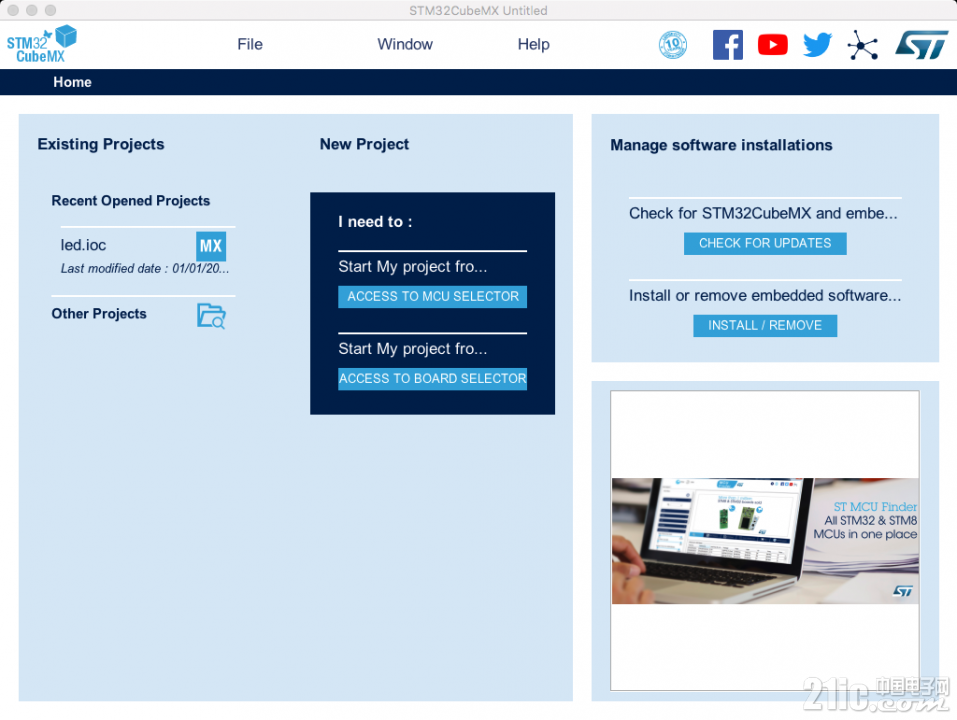Open the Facebook page icon

click(728, 45)
